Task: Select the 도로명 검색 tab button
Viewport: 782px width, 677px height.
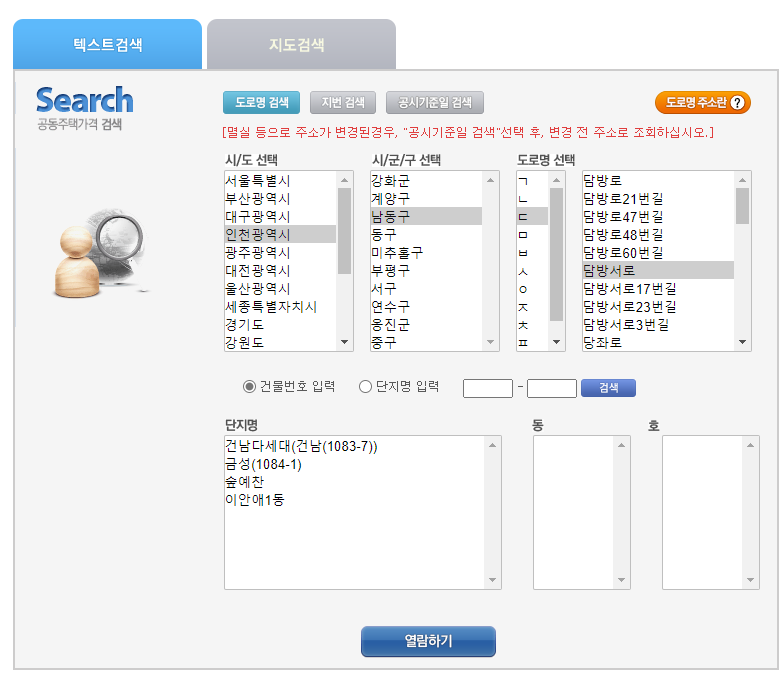Action: (261, 103)
